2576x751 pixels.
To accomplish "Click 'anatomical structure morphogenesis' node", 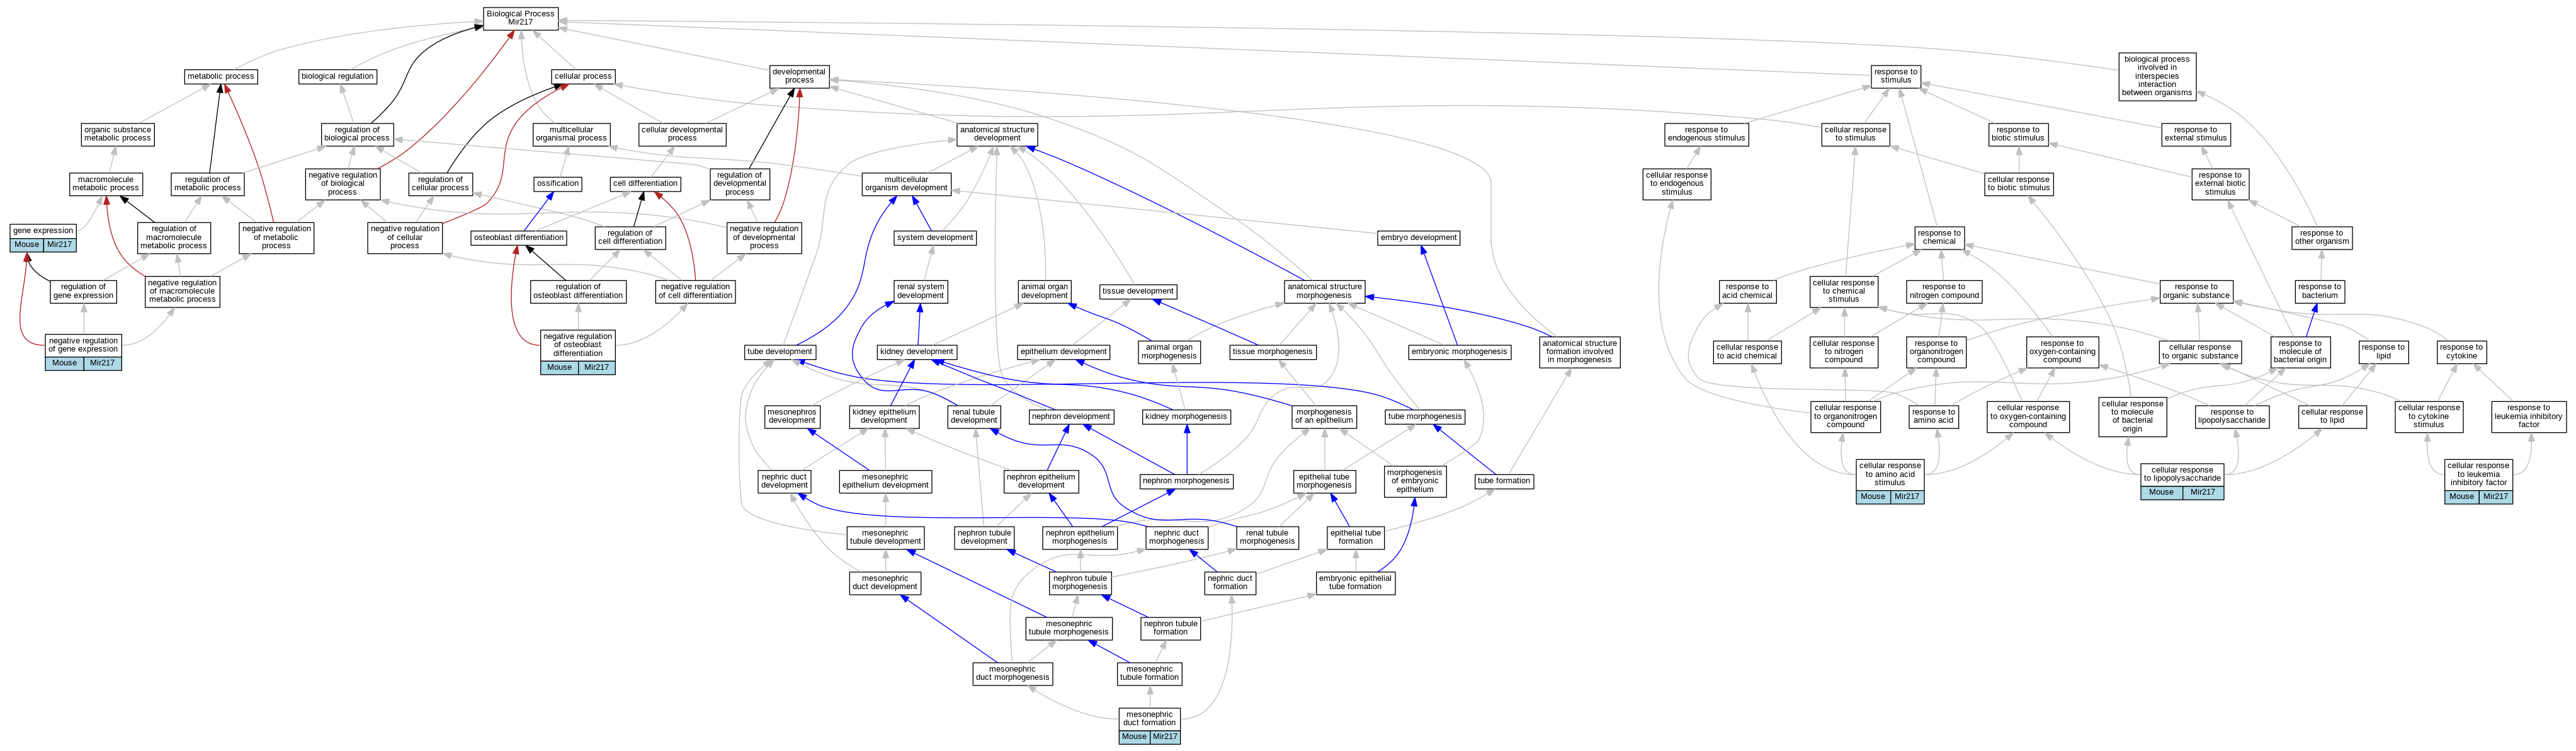I will click(1324, 291).
